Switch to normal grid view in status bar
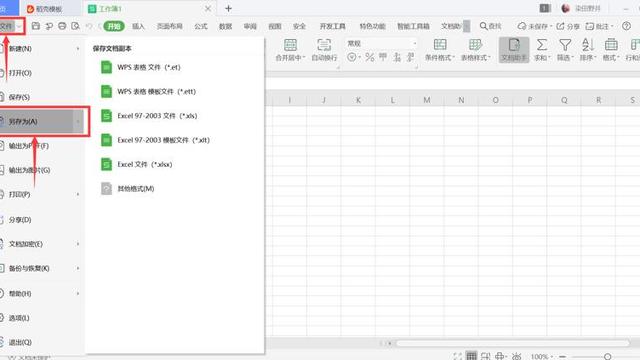640x360 pixels. pos(471,356)
